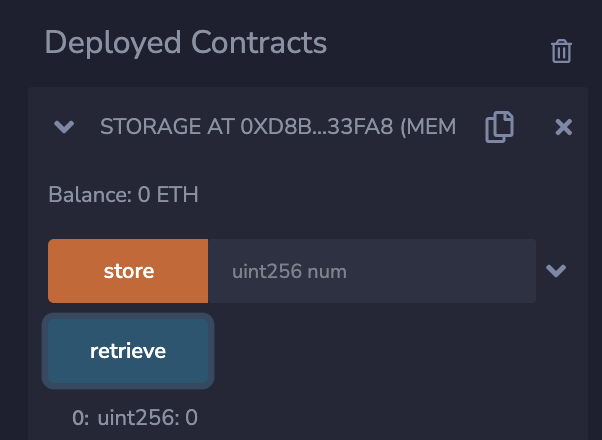Image resolution: width=602 pixels, height=440 pixels.
Task: Toggle the arrow beside STORAGE AT title
Action: [x=64, y=127]
